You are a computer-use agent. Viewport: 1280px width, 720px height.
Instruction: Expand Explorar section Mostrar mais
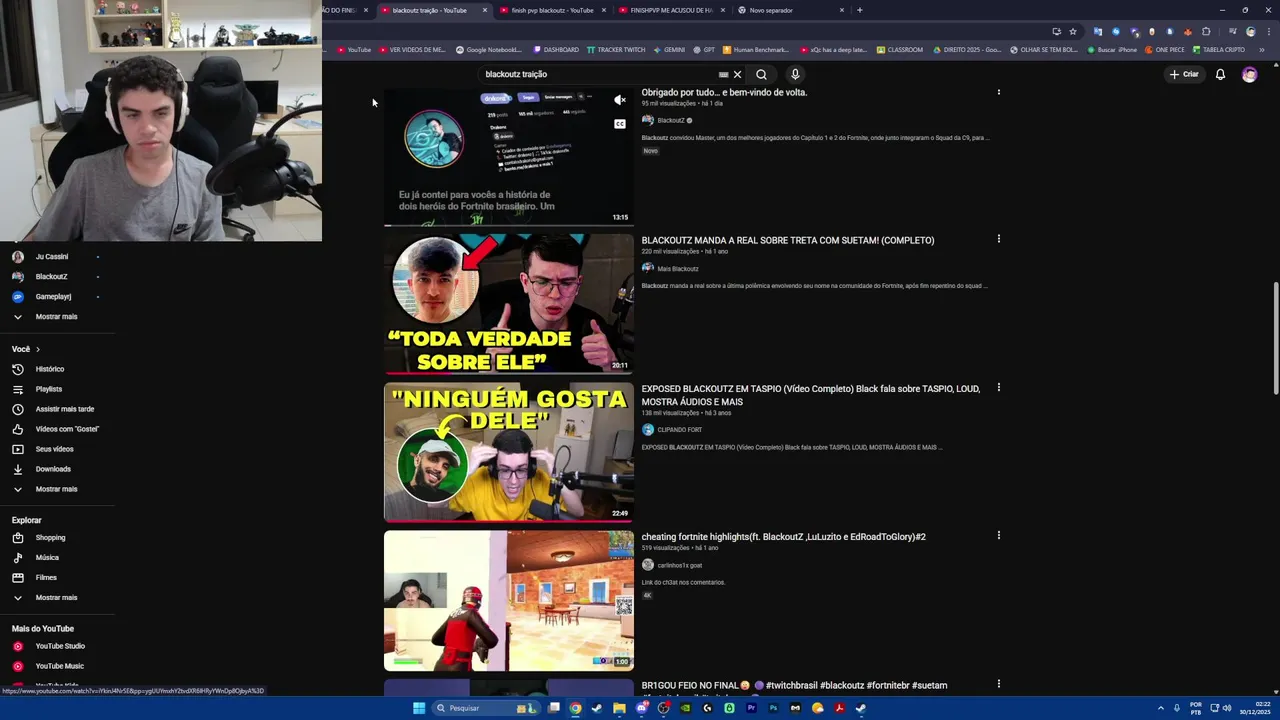56,598
